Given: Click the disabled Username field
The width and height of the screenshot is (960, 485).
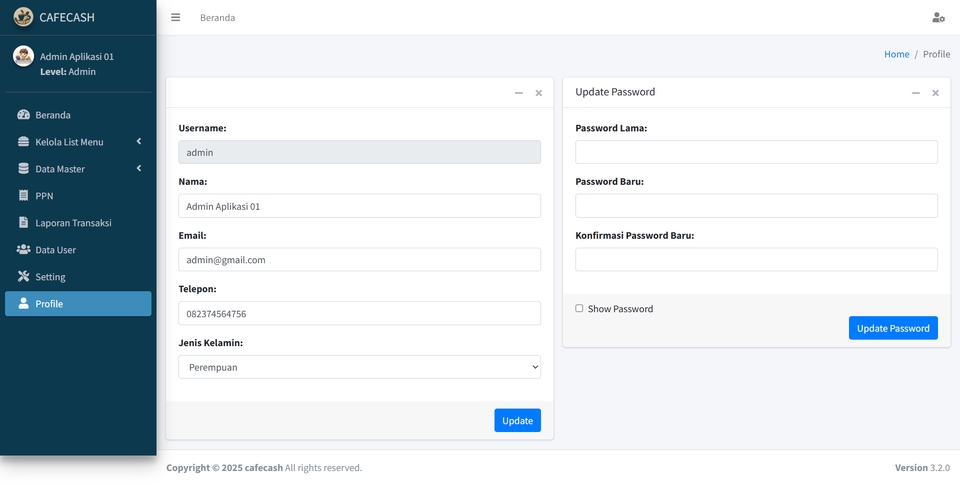Looking at the screenshot, I should pos(359,152).
